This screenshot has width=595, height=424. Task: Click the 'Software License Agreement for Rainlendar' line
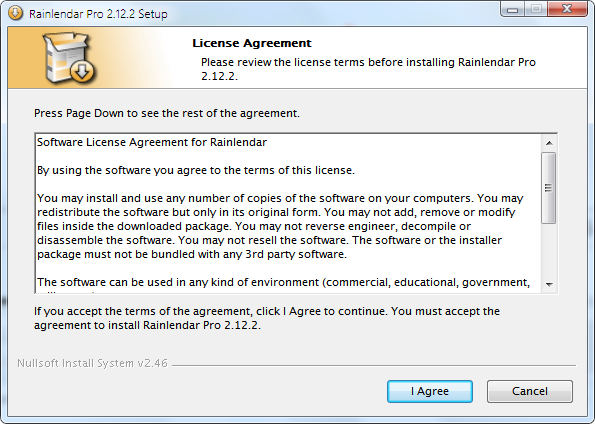152,142
